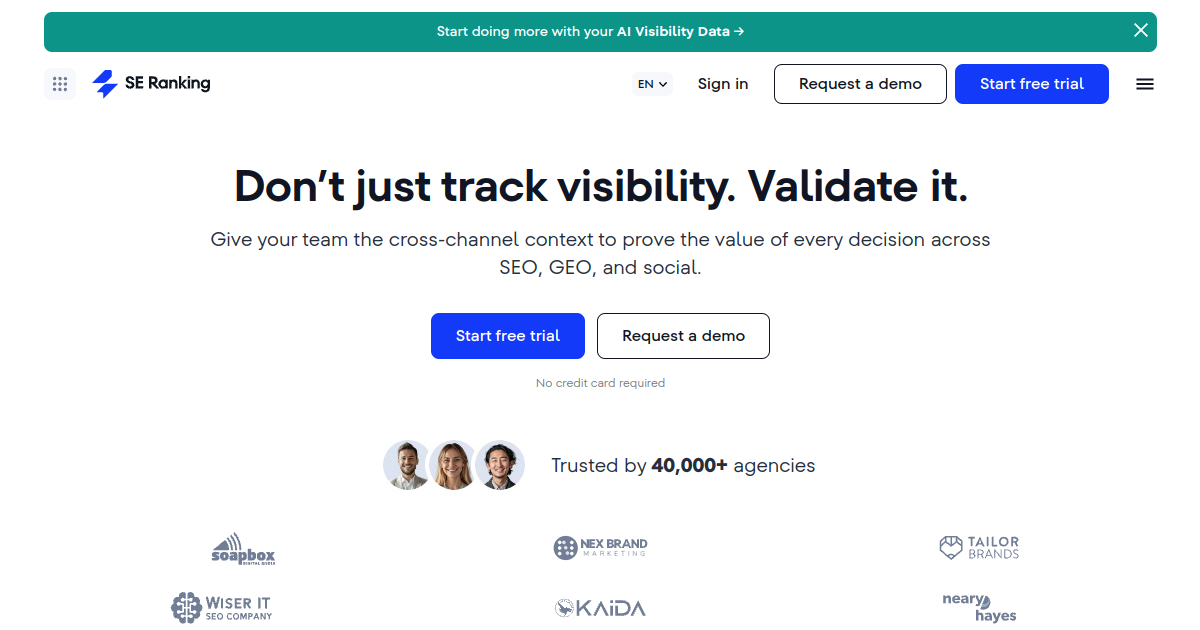The width and height of the screenshot is (1200, 630).
Task: Click hero Start free trial button
Action: coord(508,336)
